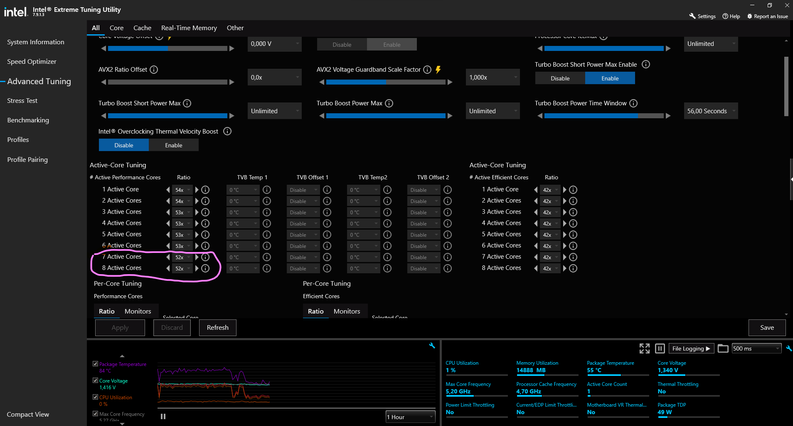
Task: Click Report an Issue
Action: click(767, 16)
